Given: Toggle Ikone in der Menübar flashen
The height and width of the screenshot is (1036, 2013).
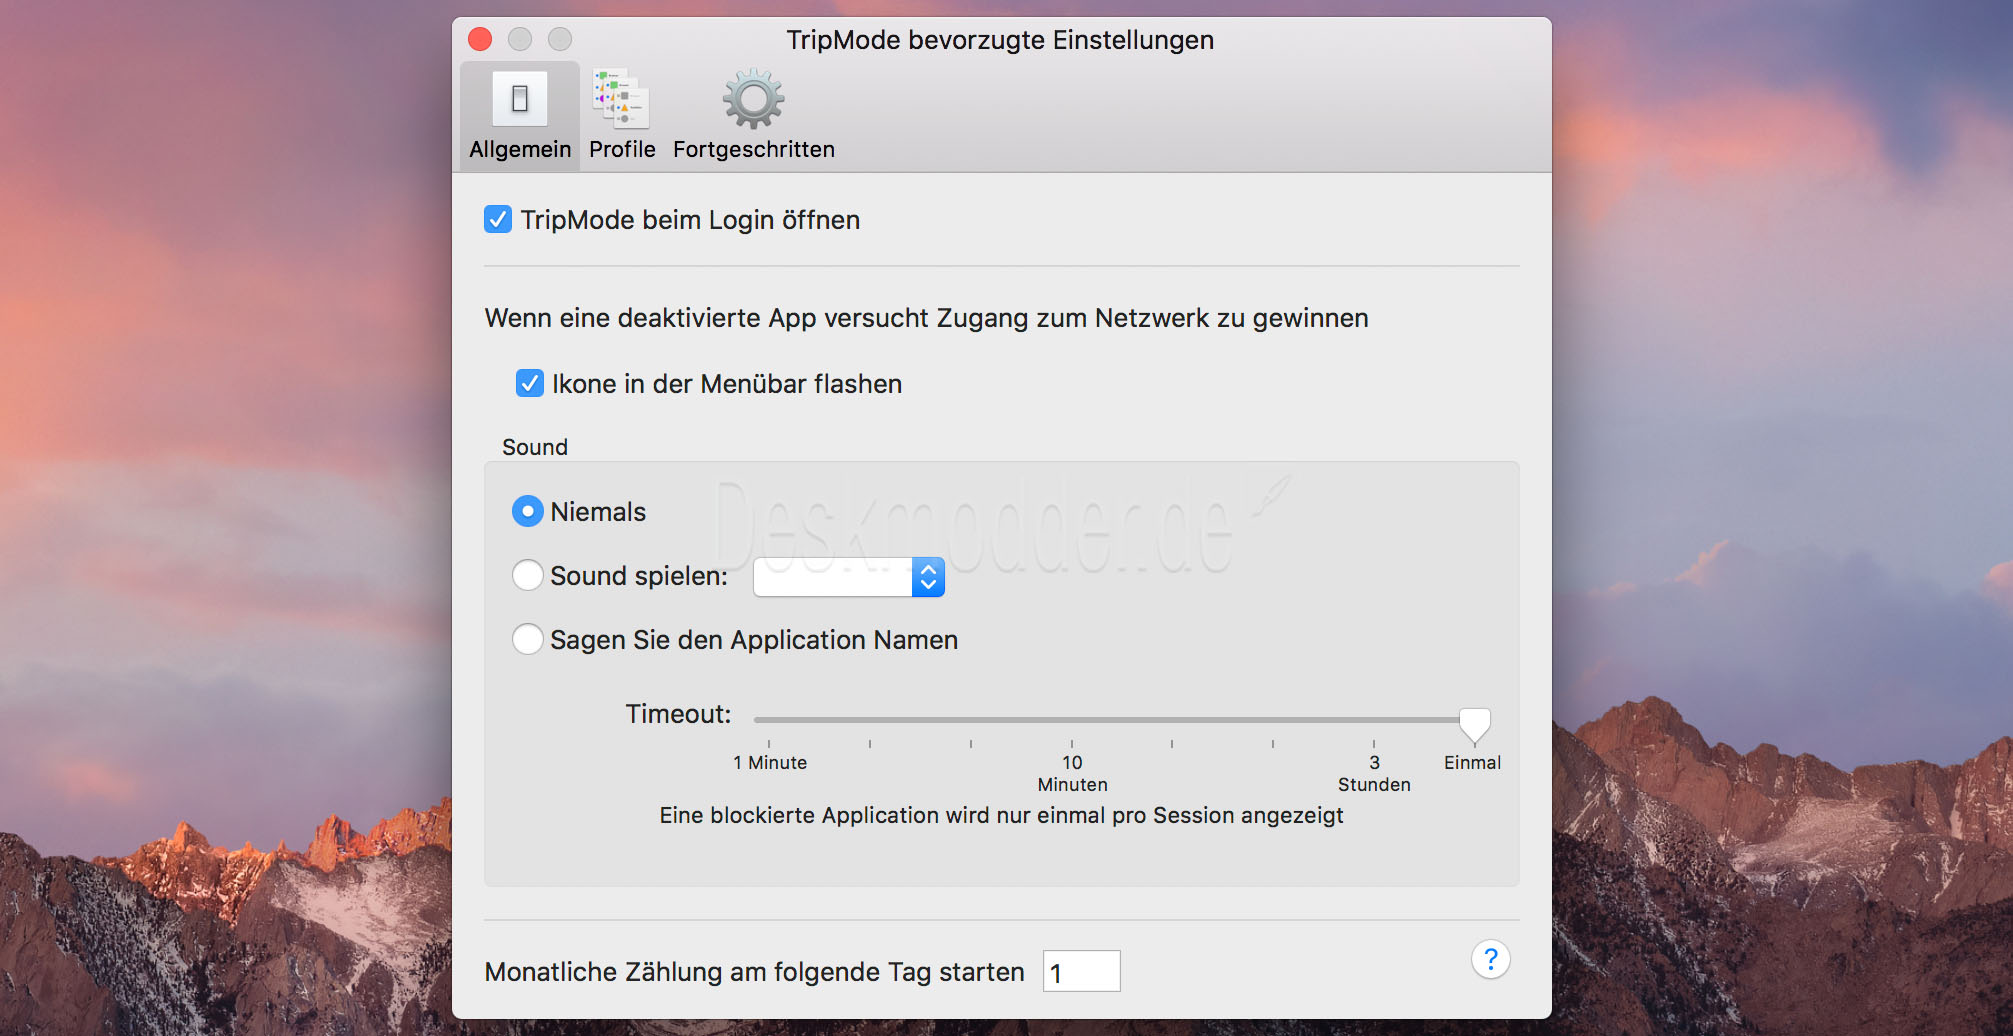Looking at the screenshot, I should (x=530, y=383).
